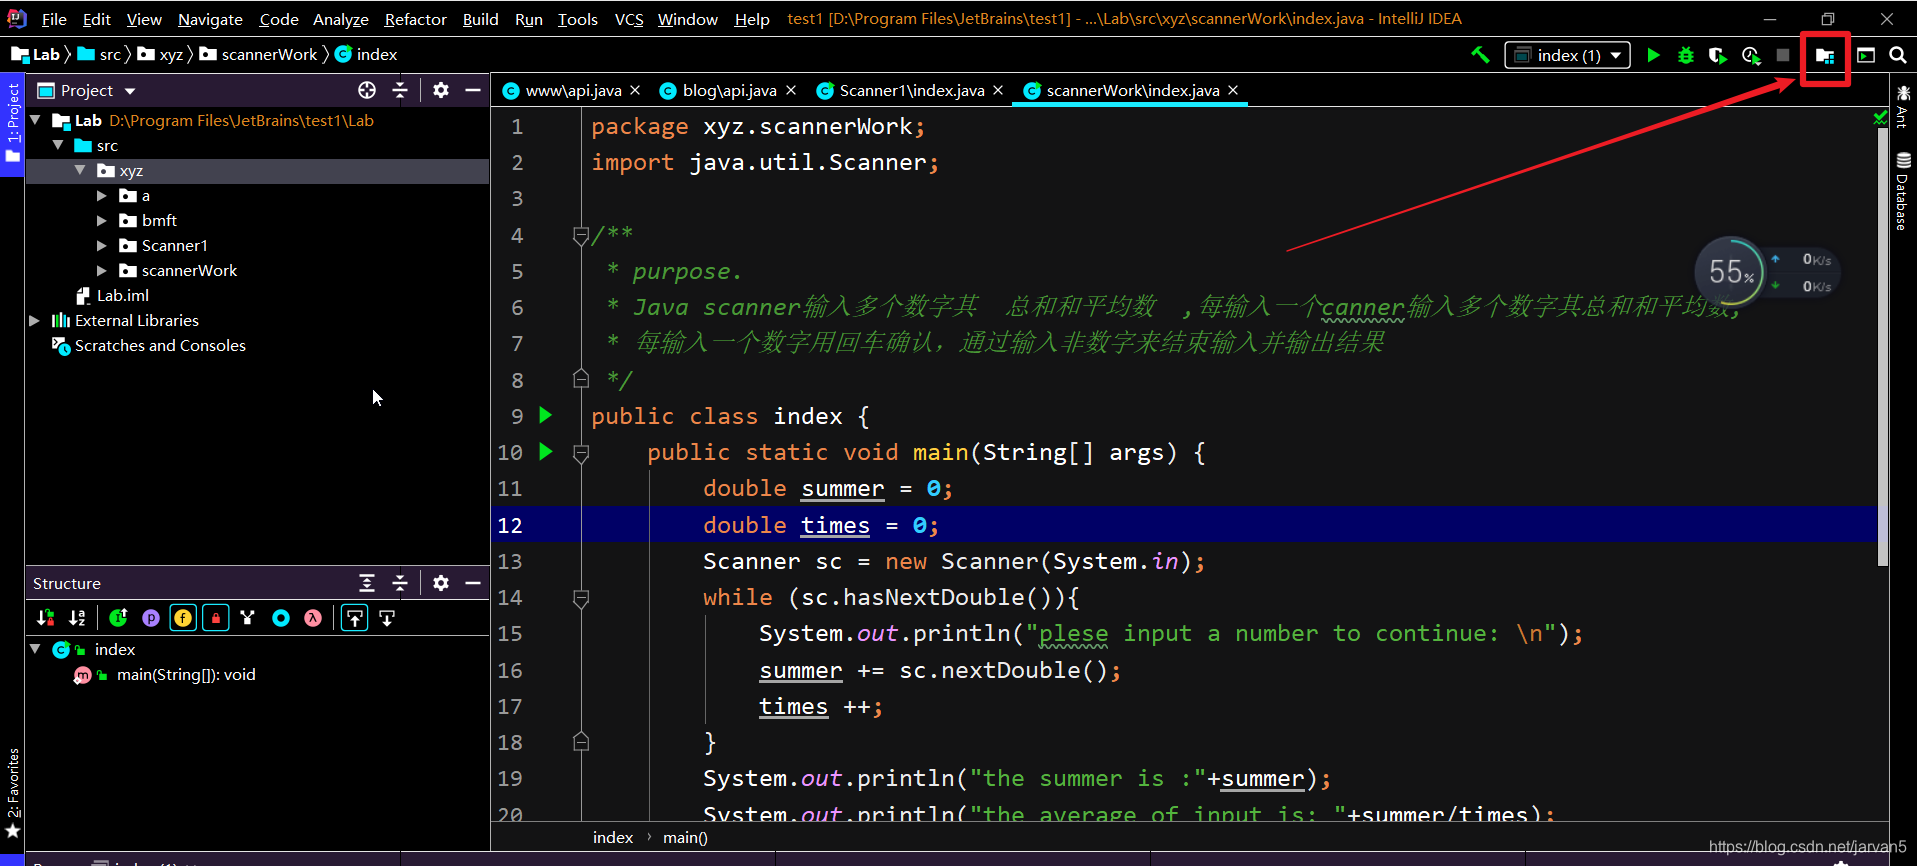Click the Build Project hammer icon
Viewport: 1917px width, 866px height.
point(1480,55)
